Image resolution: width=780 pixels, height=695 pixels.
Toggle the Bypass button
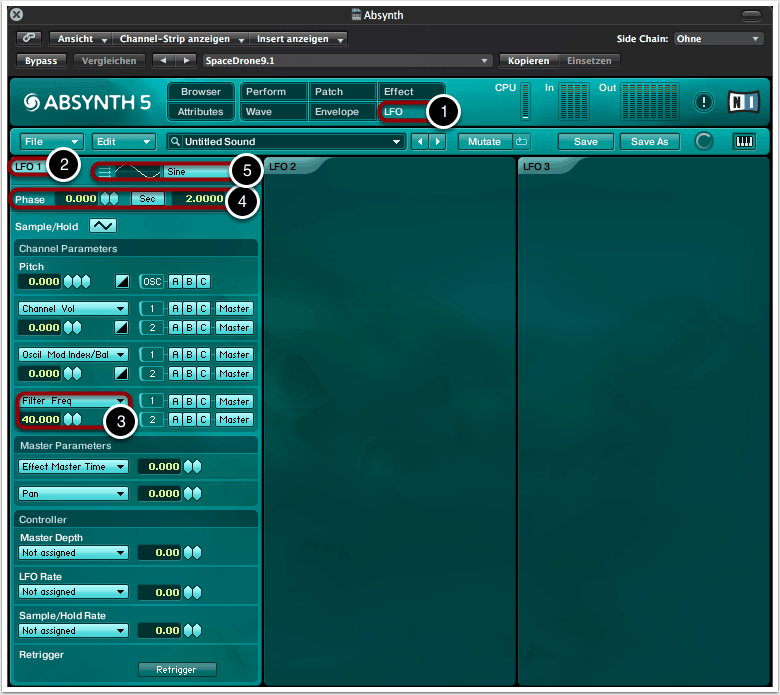[42, 61]
